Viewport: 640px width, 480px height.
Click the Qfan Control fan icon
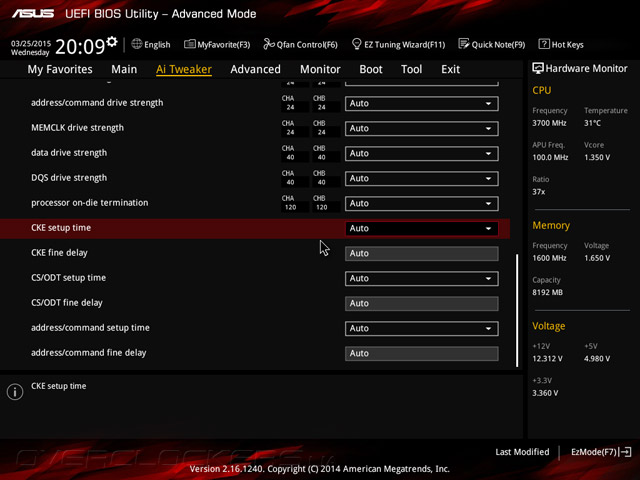point(269,44)
